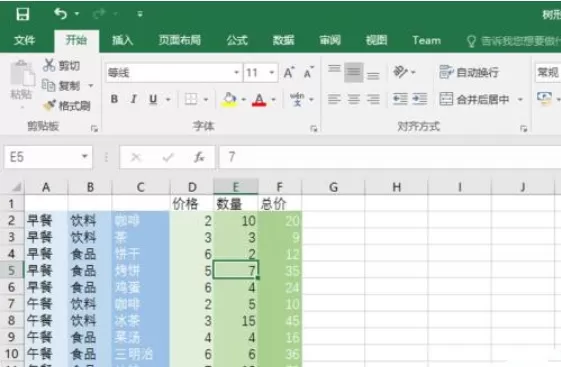This screenshot has height=367, width=561.
Task: Click 复制 copy button
Action: click(x=61, y=86)
